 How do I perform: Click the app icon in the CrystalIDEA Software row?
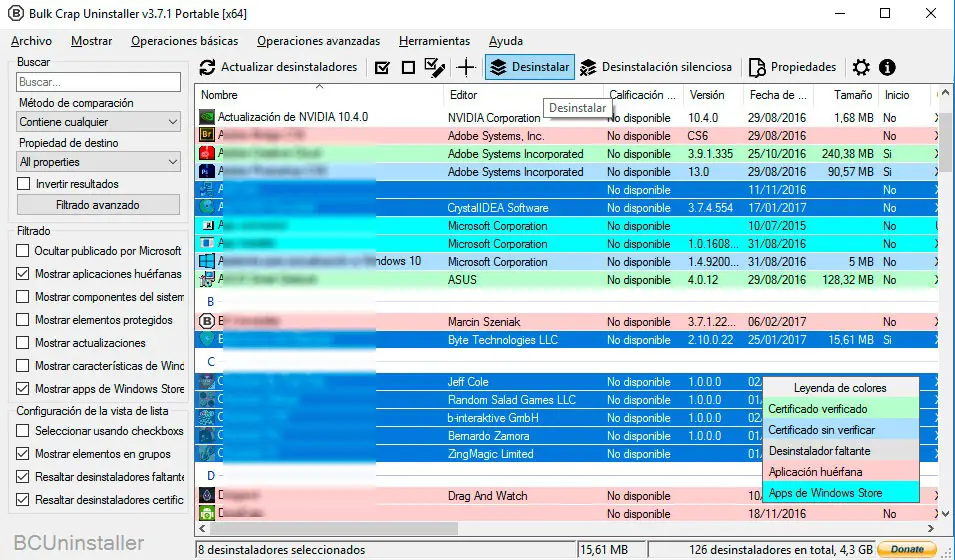coord(207,207)
